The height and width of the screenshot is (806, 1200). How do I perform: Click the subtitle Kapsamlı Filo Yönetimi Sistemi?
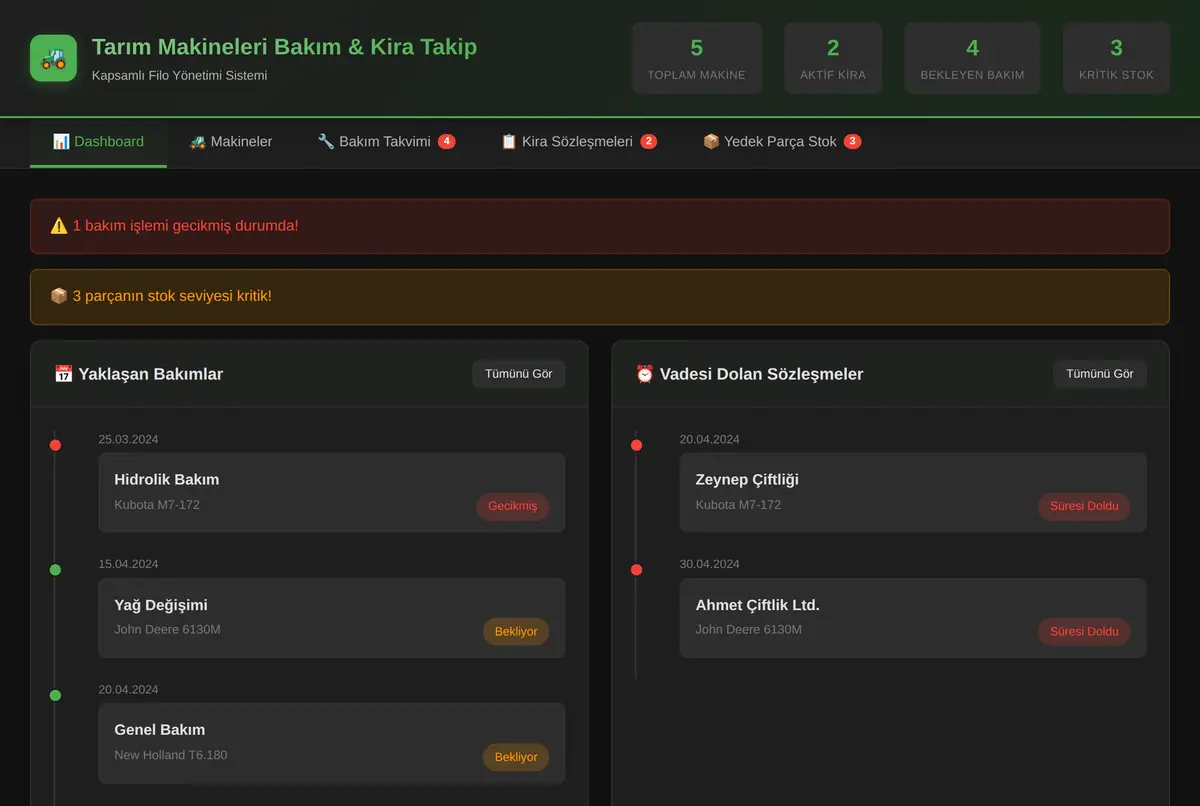coord(179,75)
